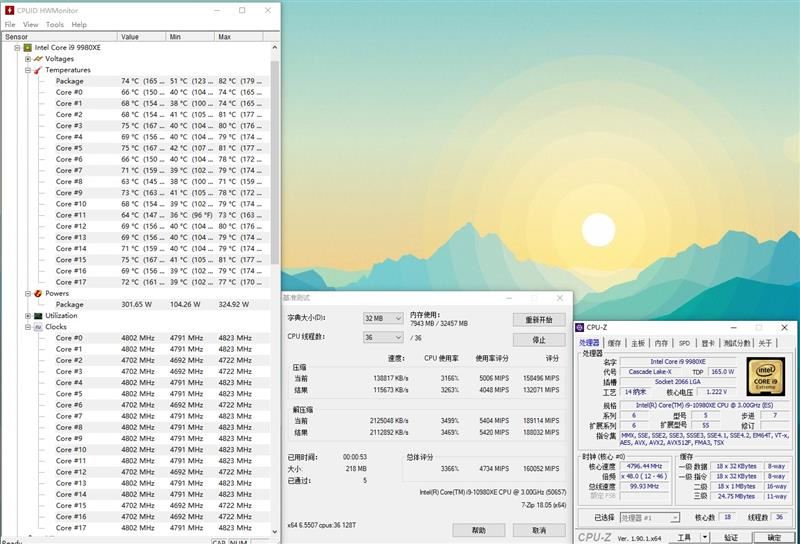The image size is (800, 544).
Task: Click the Socket 2066 LGA field in CPU-Z
Action: (x=678, y=382)
